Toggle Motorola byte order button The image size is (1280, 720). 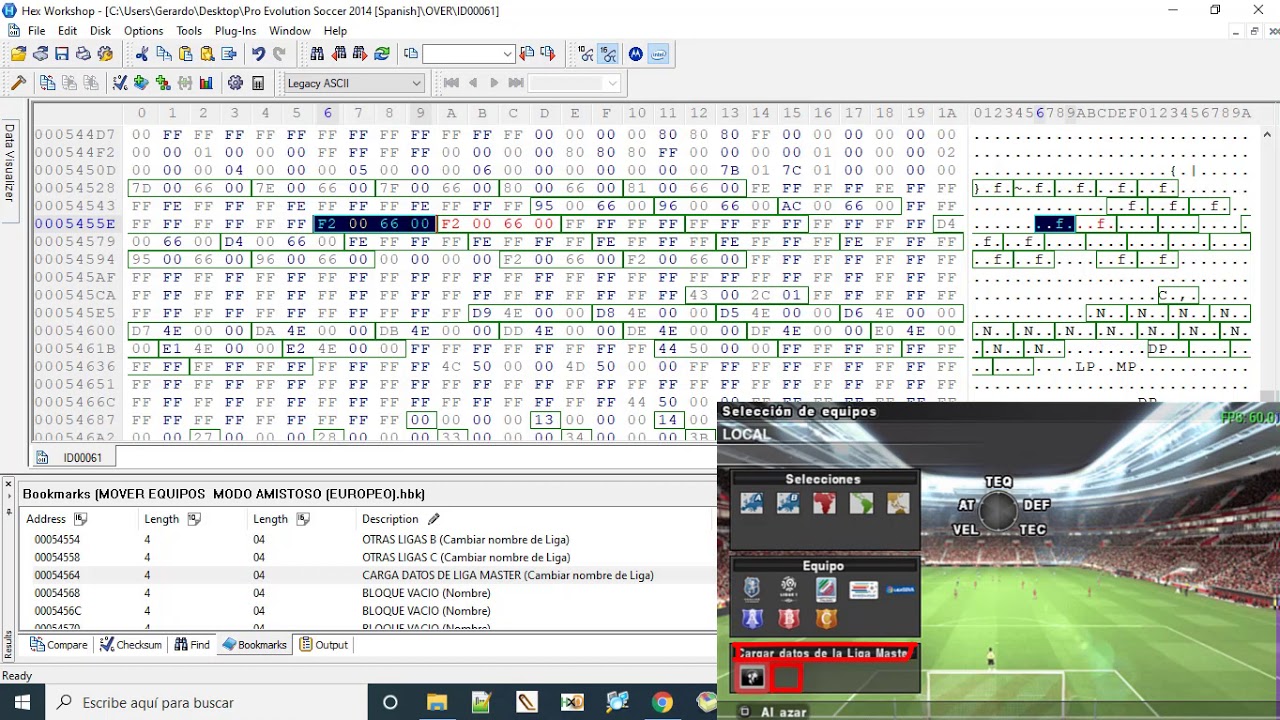pos(636,54)
